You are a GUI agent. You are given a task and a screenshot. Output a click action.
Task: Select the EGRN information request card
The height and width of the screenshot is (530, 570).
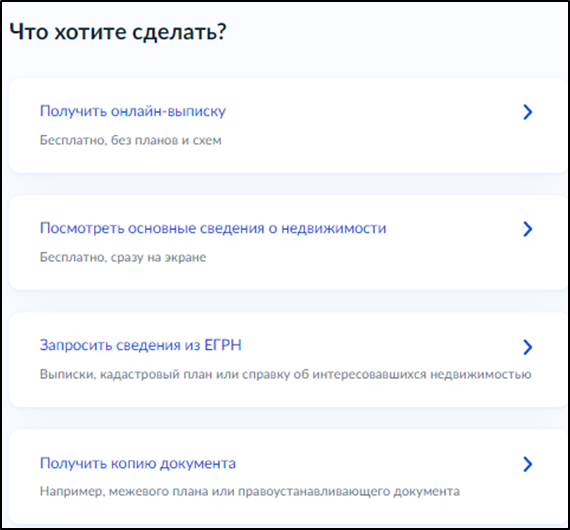point(288,360)
